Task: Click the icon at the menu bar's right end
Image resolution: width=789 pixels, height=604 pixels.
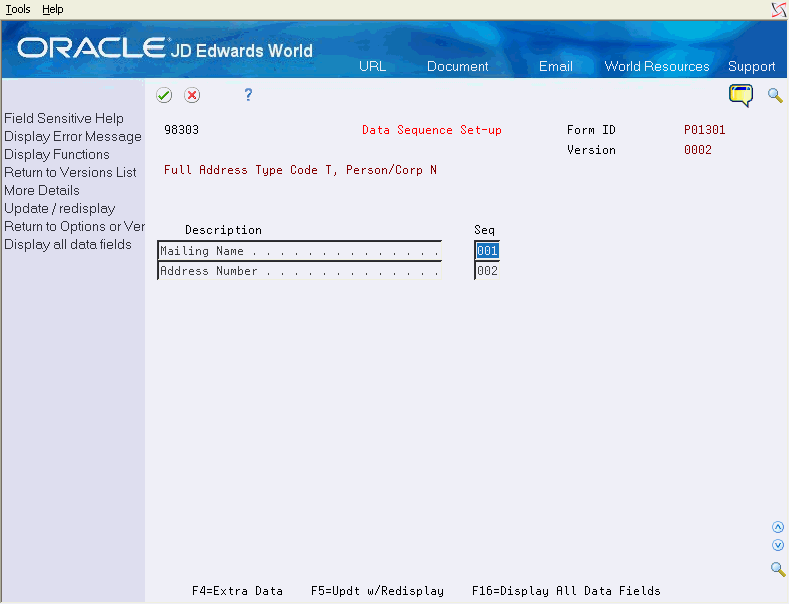Action: (779, 10)
